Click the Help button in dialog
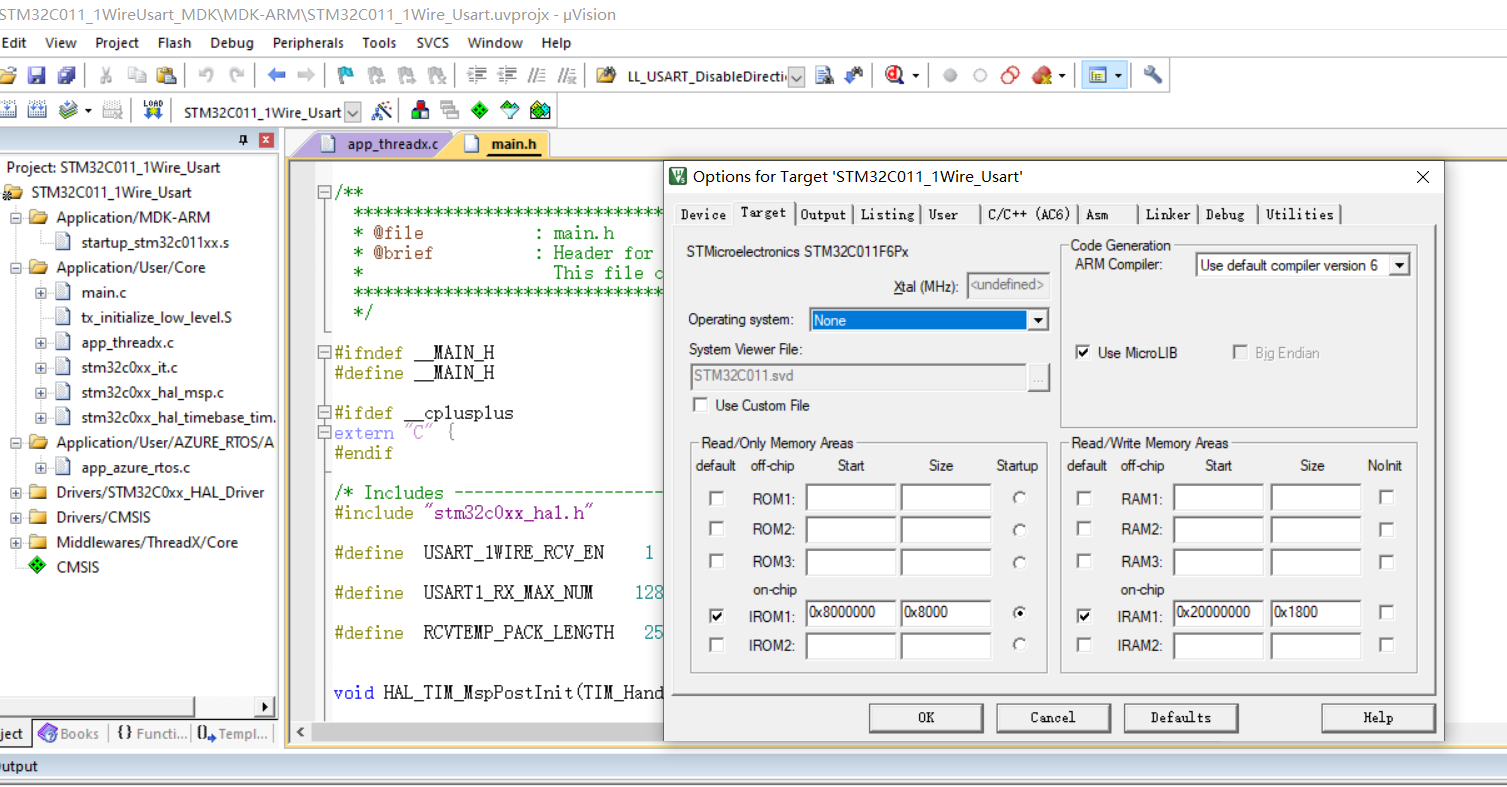The height and width of the screenshot is (787, 1507). click(x=1378, y=717)
